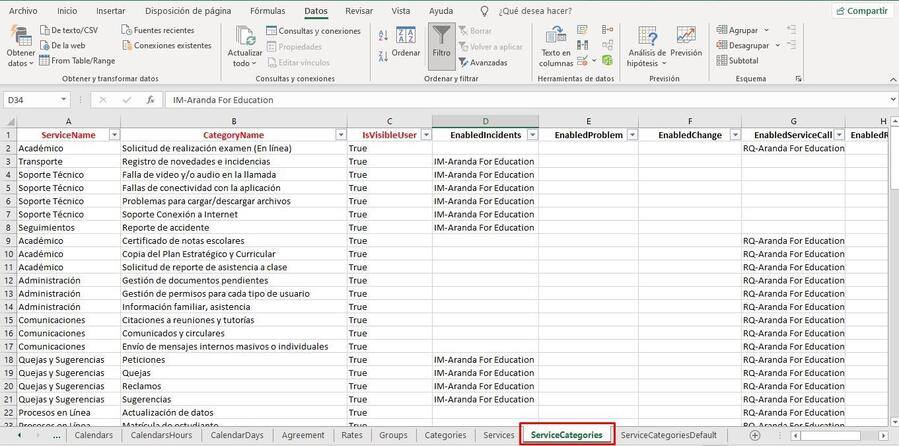899x446 pixels.
Task: Switch to the Fórmulas ribbon tab
Action: click(x=267, y=11)
